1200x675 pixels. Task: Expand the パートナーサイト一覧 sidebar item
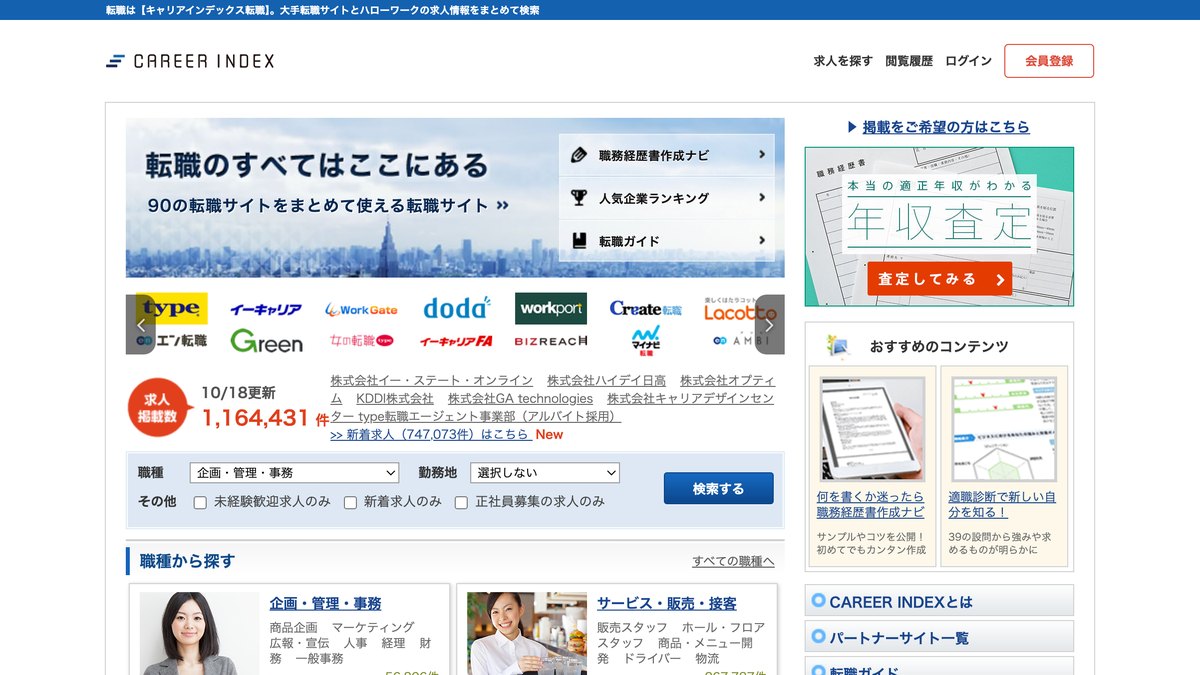click(x=939, y=637)
